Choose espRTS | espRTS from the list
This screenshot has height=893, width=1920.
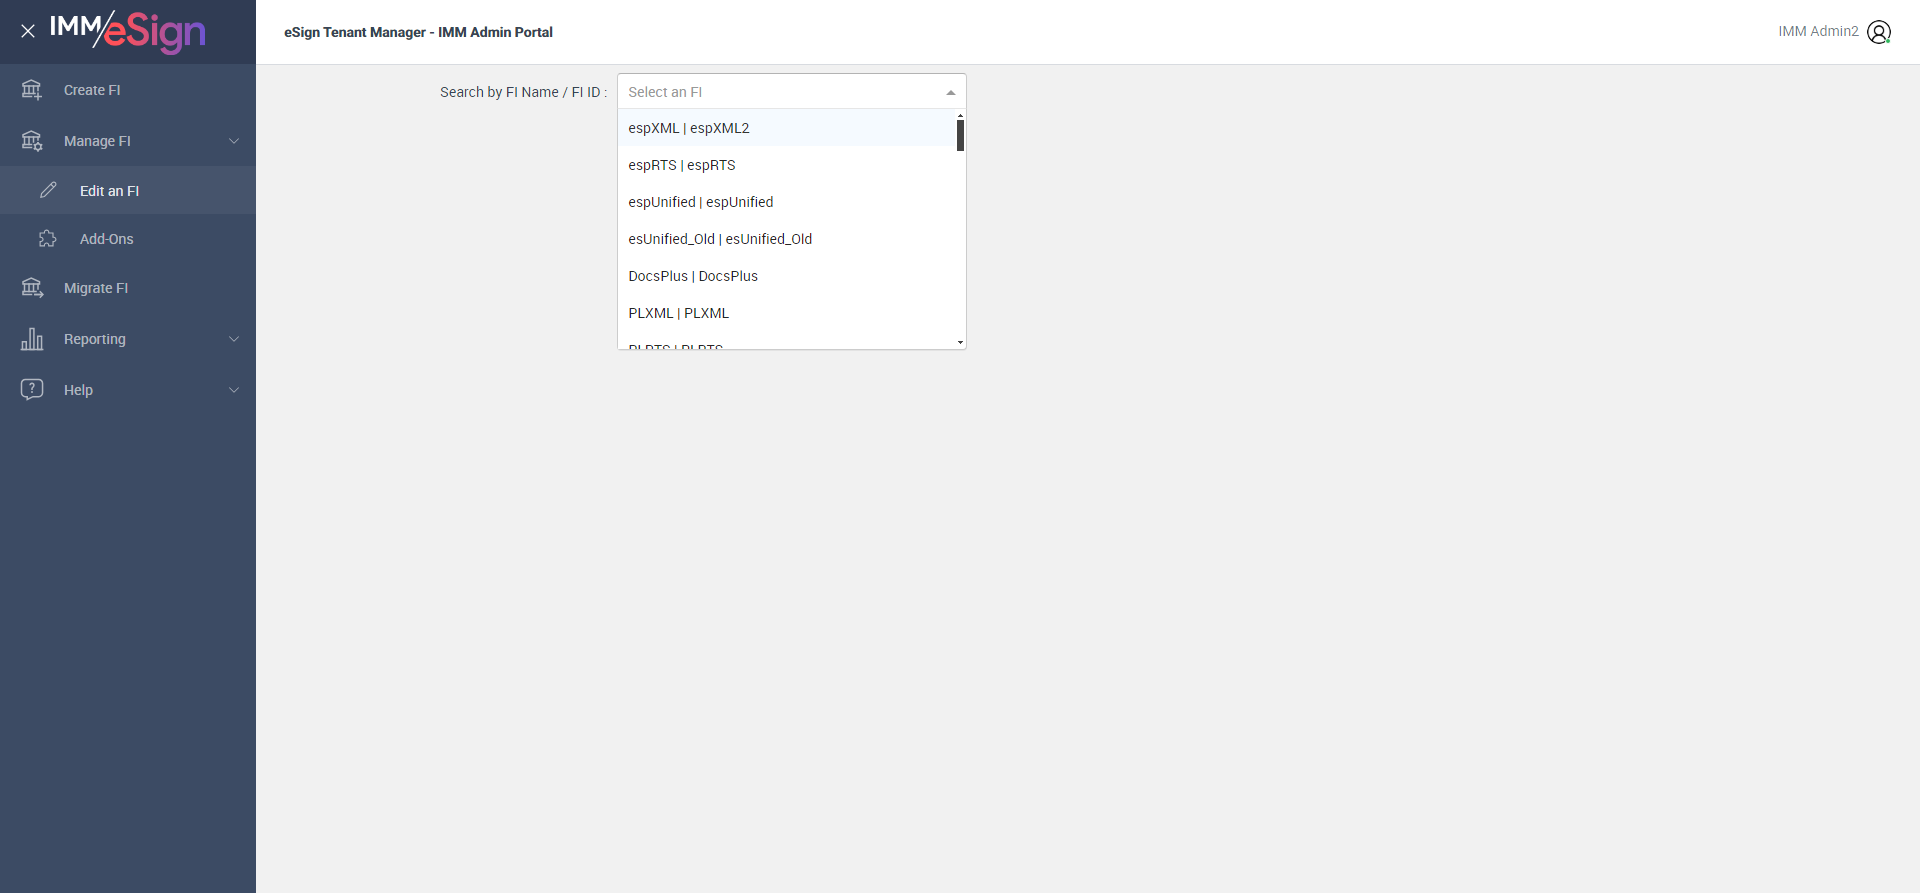(787, 165)
